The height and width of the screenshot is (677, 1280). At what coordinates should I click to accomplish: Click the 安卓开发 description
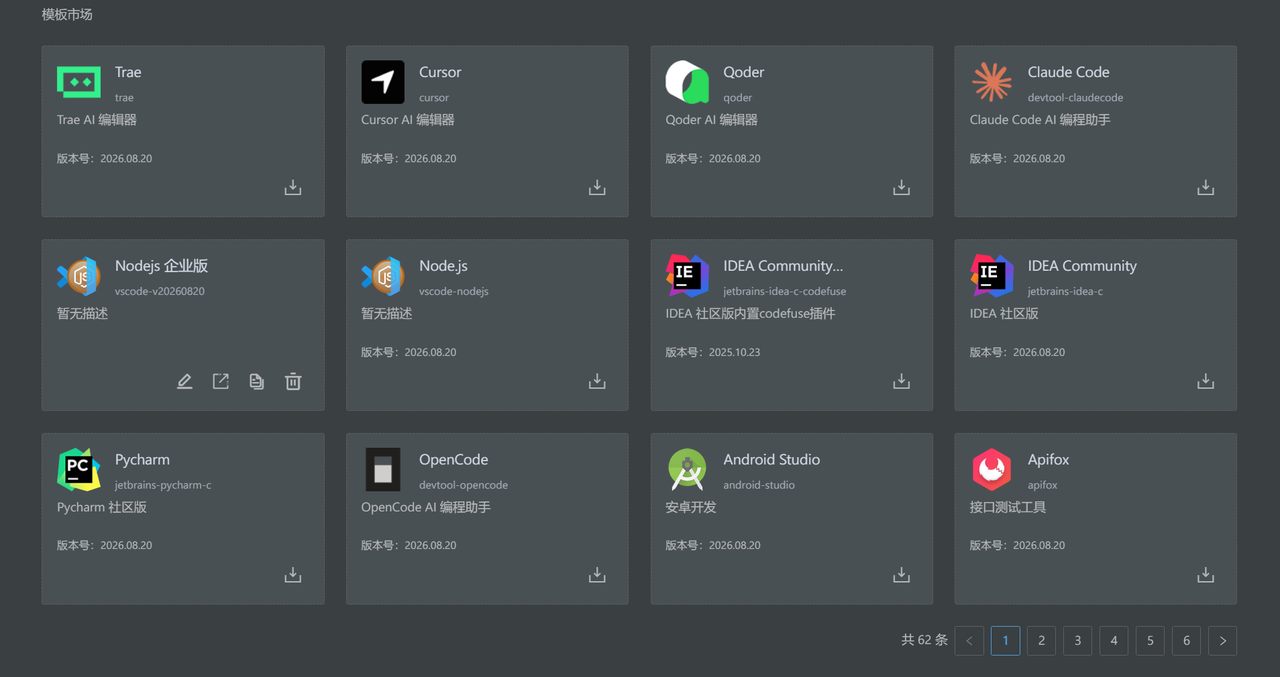tap(691, 507)
